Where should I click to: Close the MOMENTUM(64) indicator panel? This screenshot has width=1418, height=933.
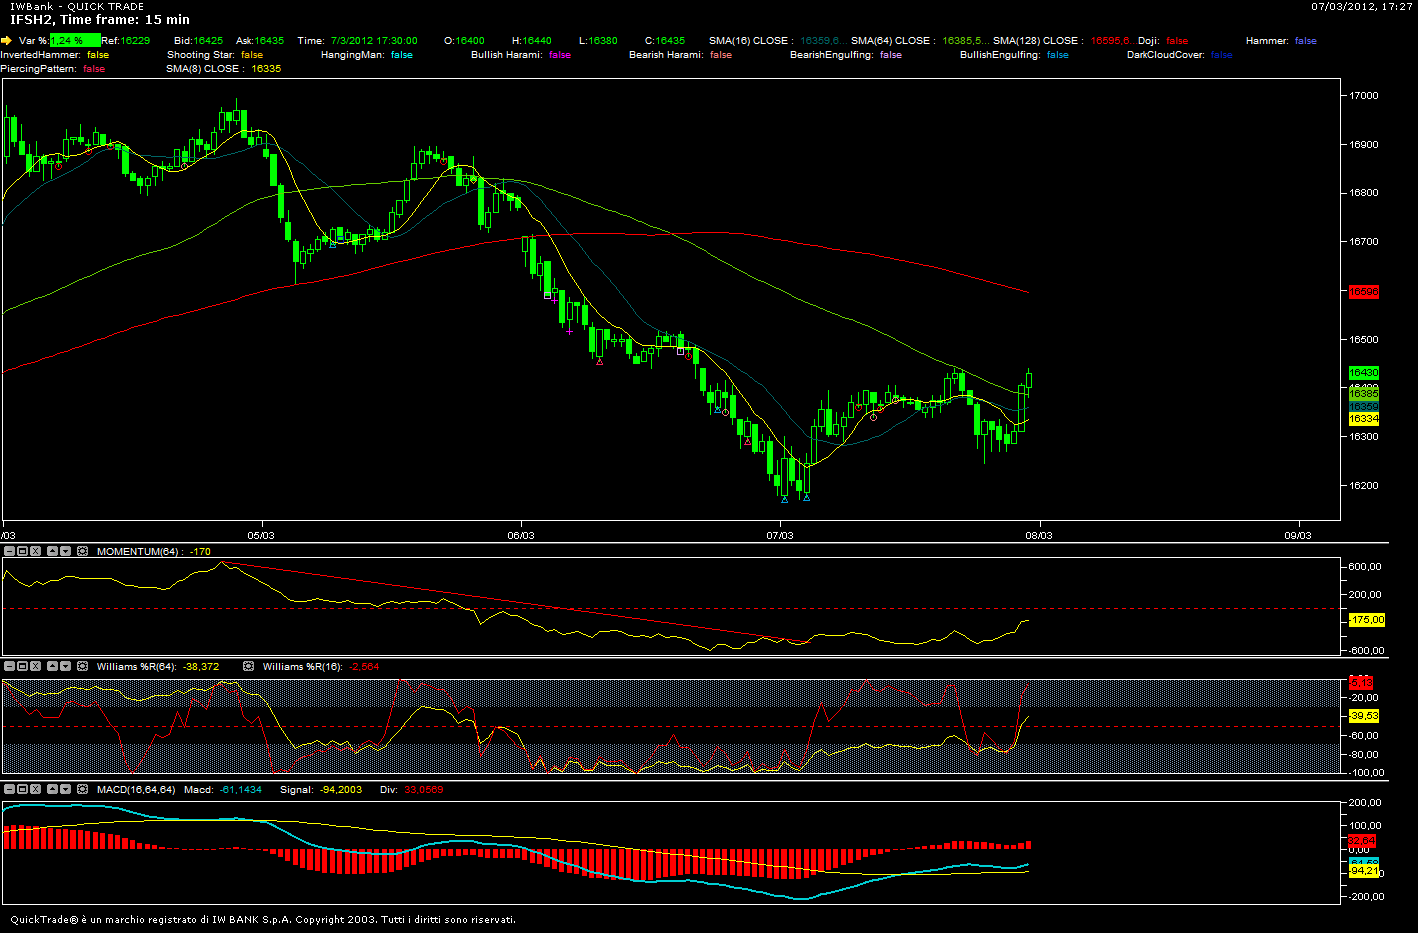(35, 551)
